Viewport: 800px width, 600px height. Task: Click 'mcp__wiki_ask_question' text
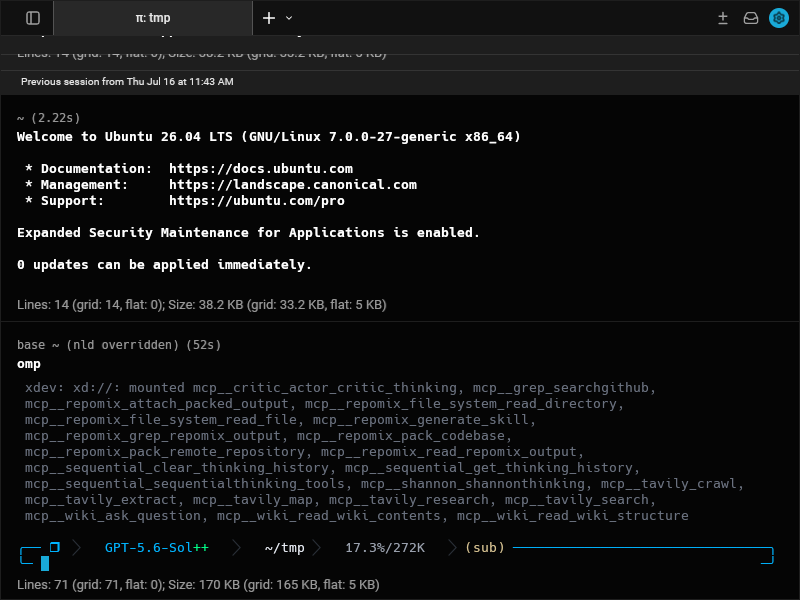click(x=113, y=516)
